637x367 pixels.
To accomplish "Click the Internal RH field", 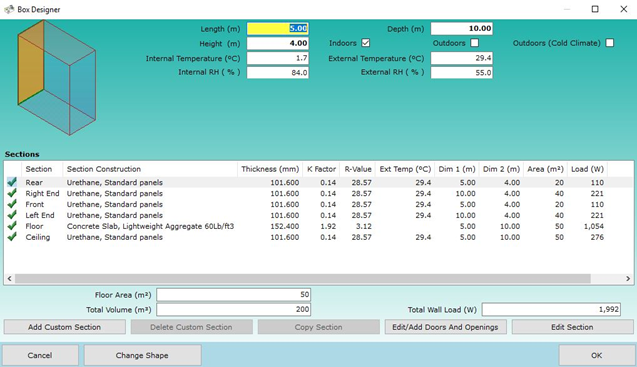I will point(278,73).
